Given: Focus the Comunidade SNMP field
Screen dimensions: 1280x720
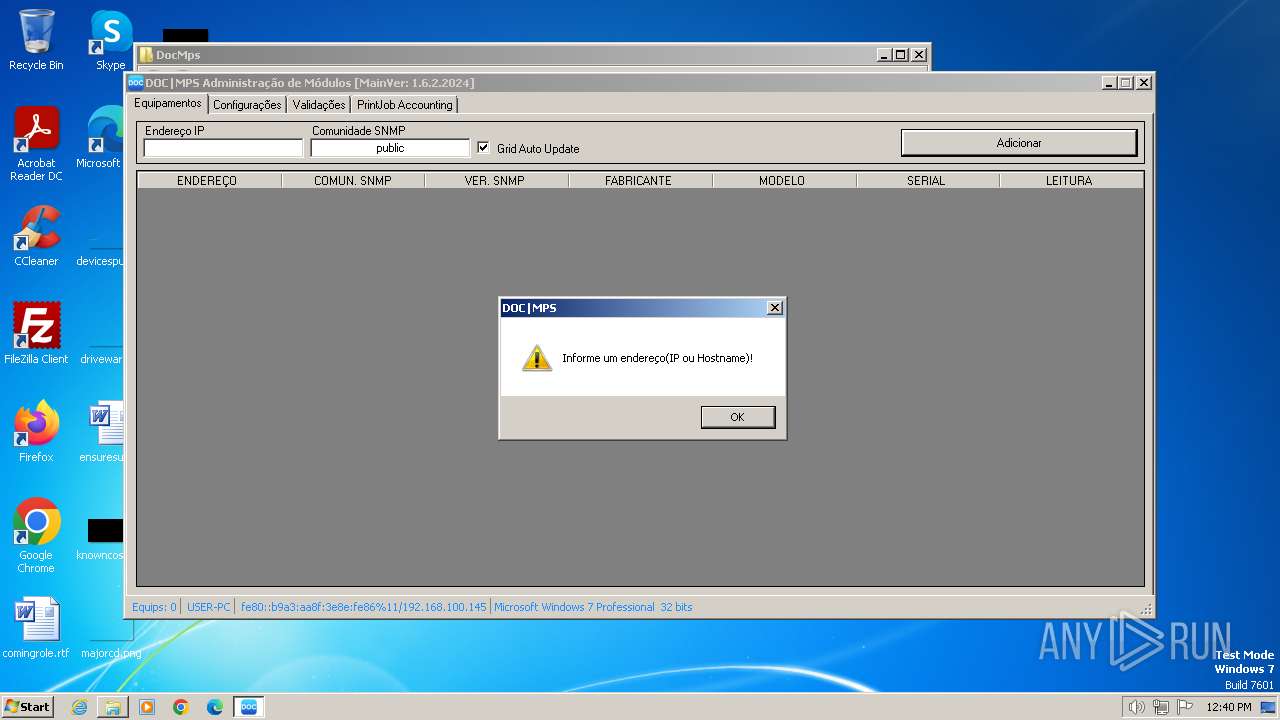Looking at the screenshot, I should (390, 148).
